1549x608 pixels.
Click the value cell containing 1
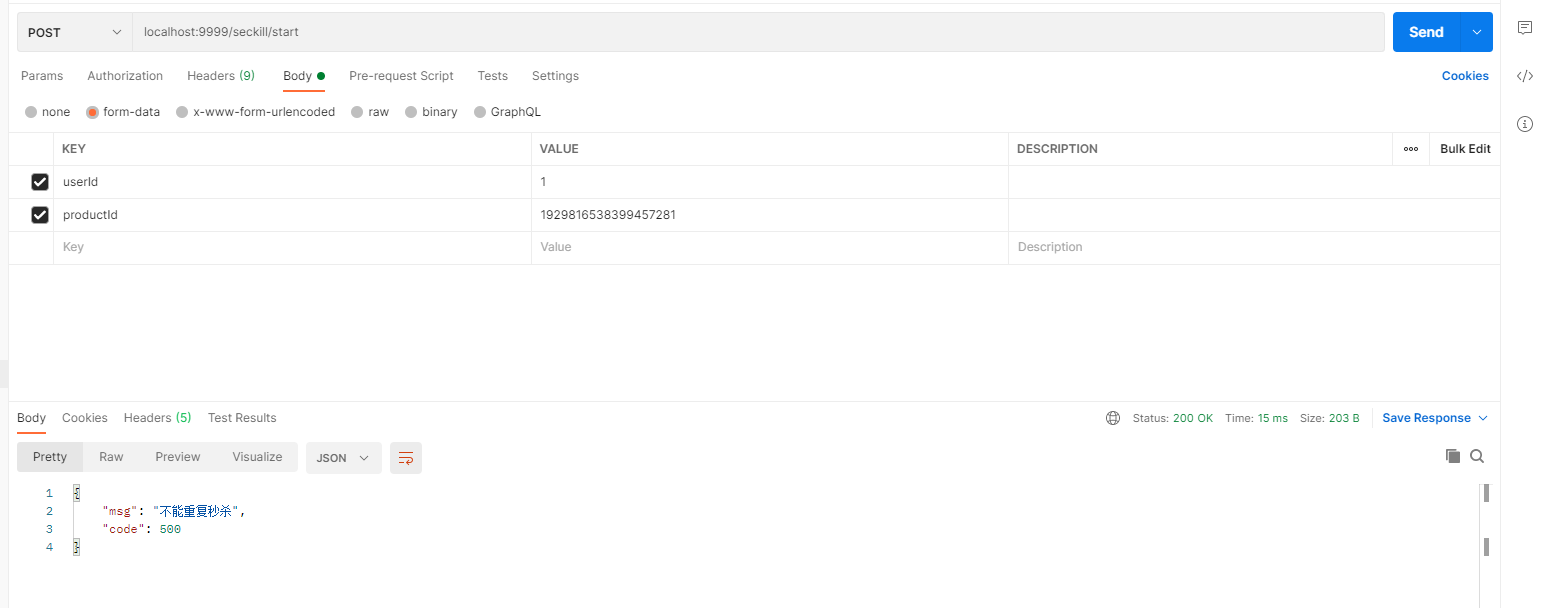coord(770,182)
